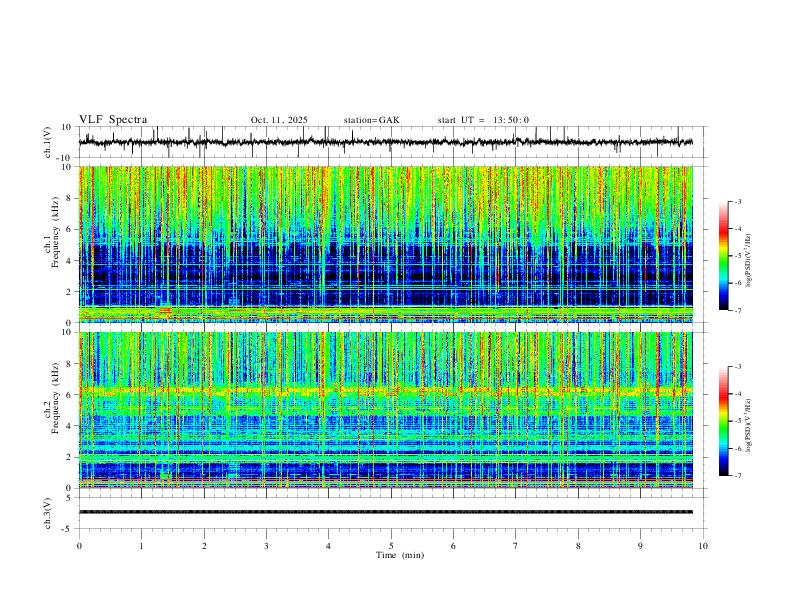Click the '5' tick on ch.3(V) axis
This screenshot has width=792, height=612.
70,498
